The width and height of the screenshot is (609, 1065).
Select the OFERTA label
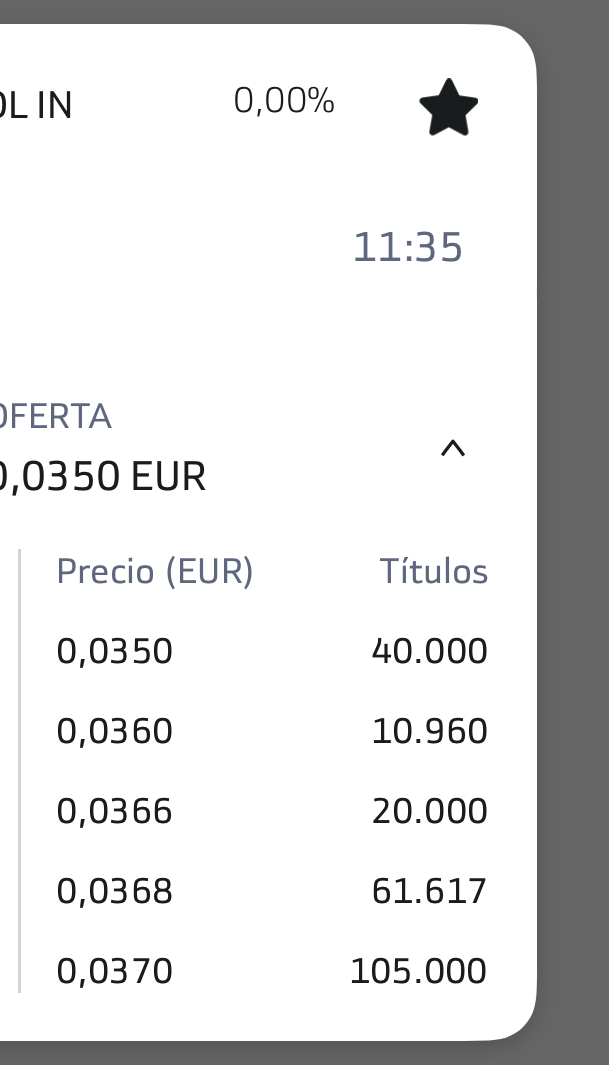tap(55, 416)
